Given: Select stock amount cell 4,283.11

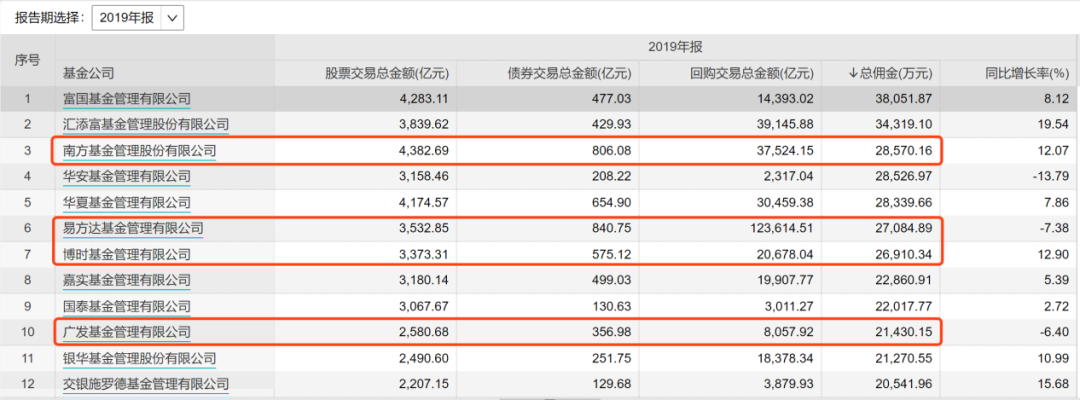Looking at the screenshot, I should tap(422, 98).
